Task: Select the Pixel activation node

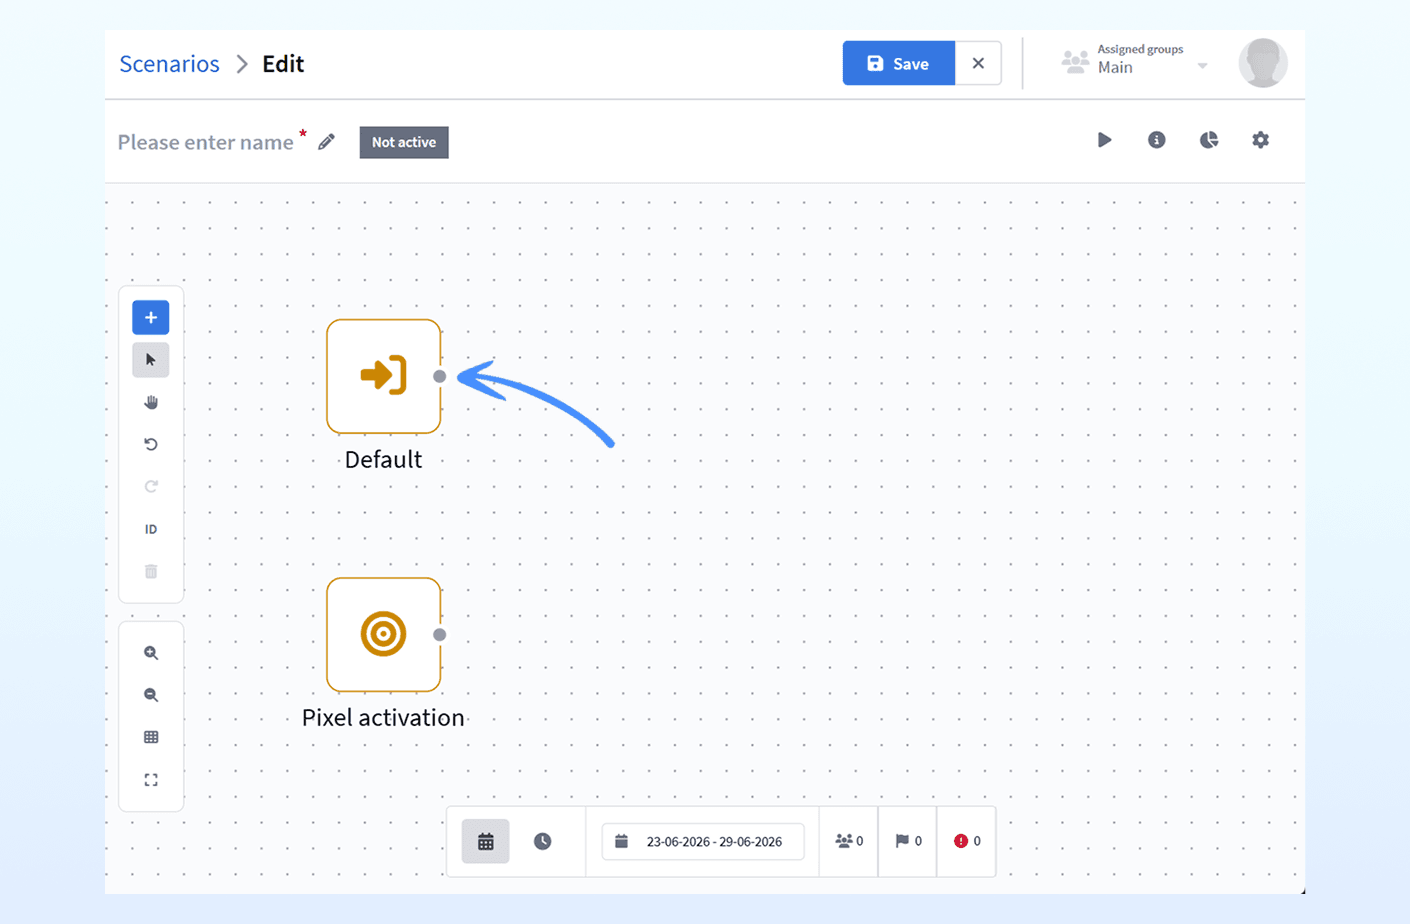Action: [384, 634]
